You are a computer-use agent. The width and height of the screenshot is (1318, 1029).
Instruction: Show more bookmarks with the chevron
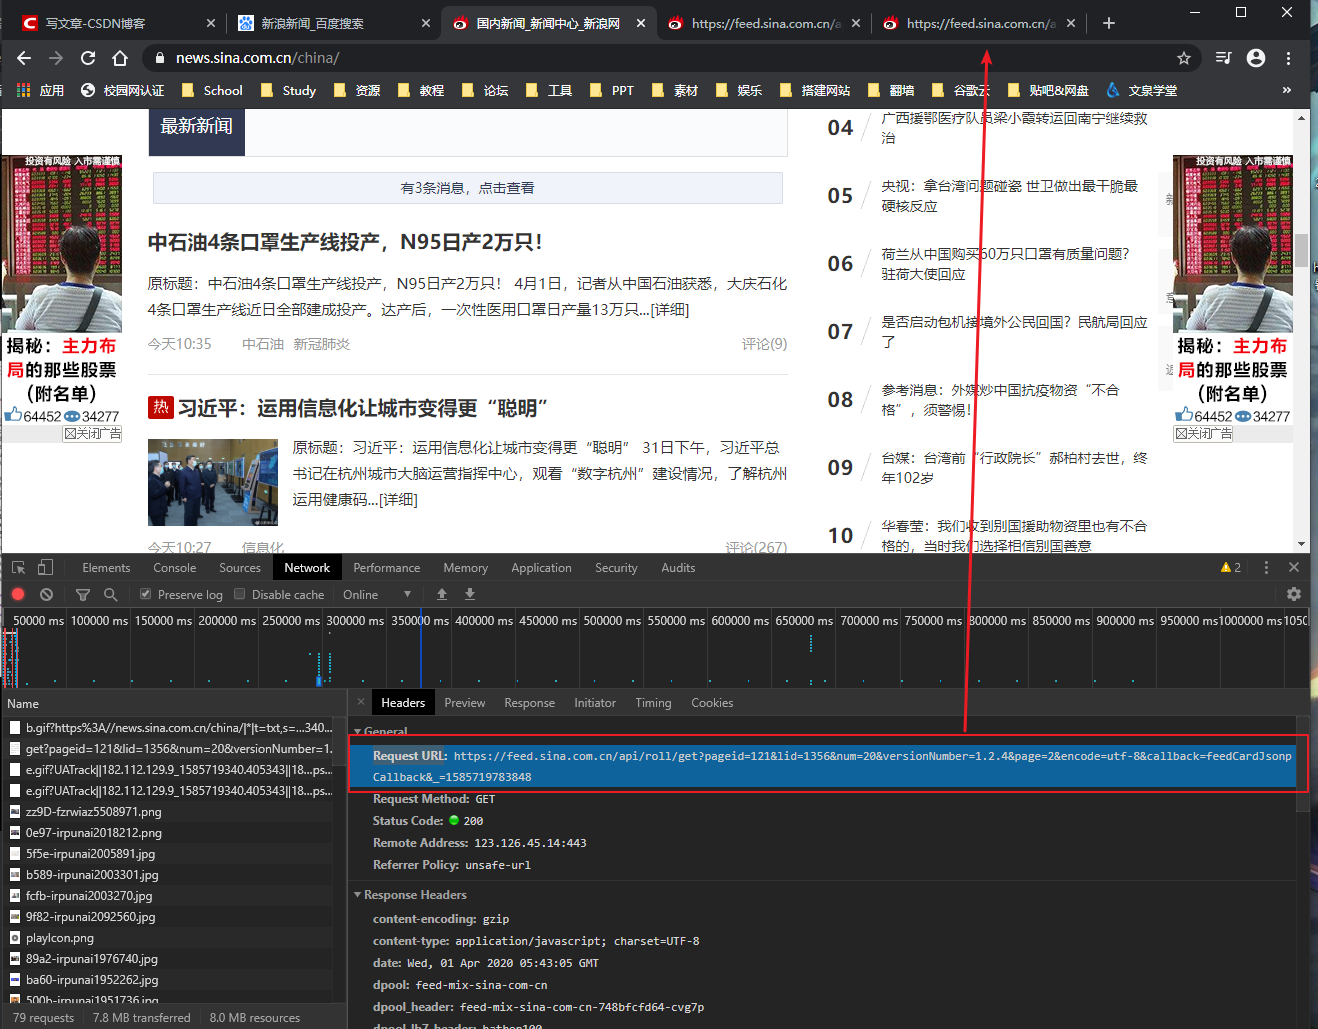[1287, 90]
